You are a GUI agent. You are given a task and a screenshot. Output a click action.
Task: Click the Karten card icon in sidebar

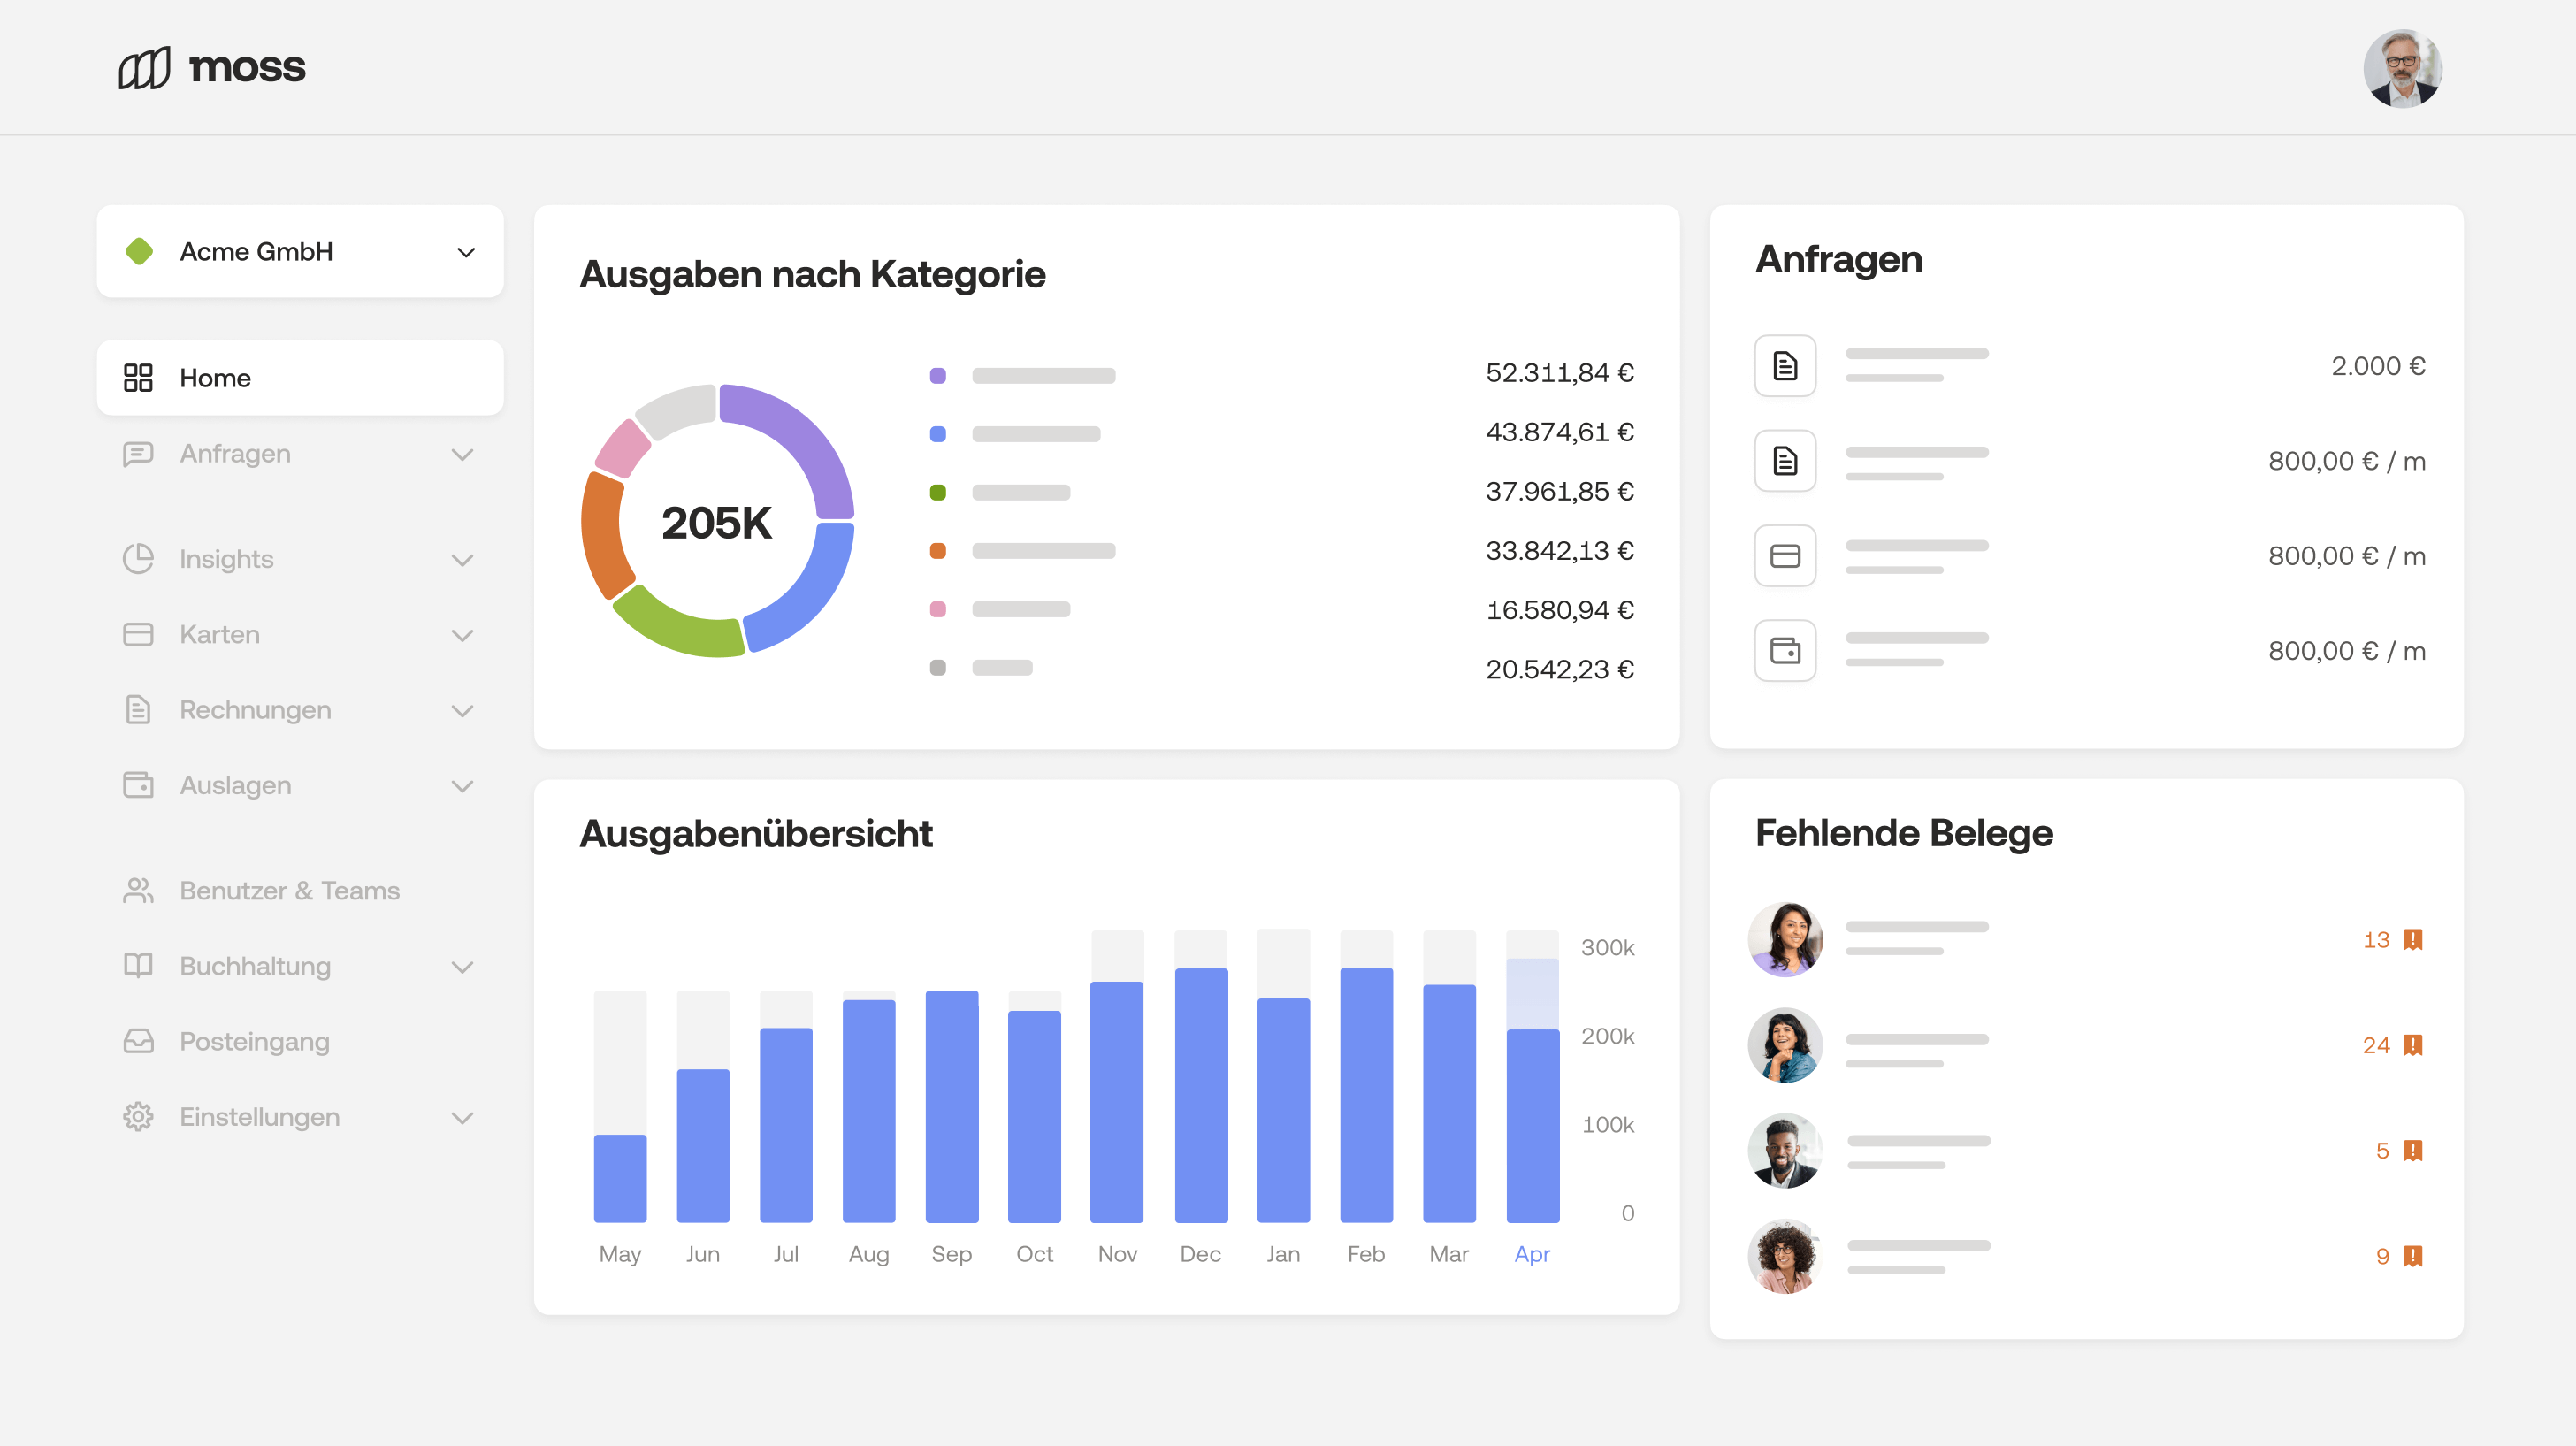click(x=138, y=635)
